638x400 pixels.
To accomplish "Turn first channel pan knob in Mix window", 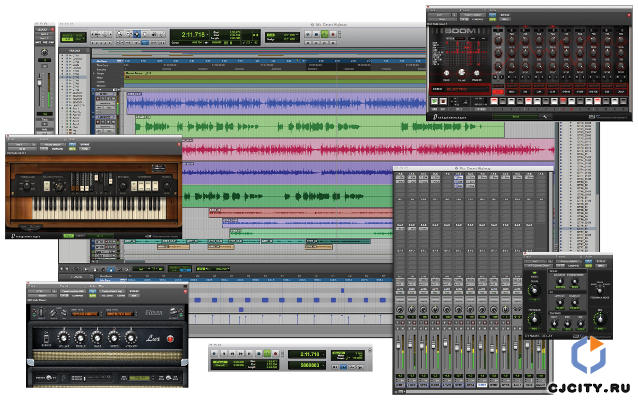I will [x=400, y=310].
